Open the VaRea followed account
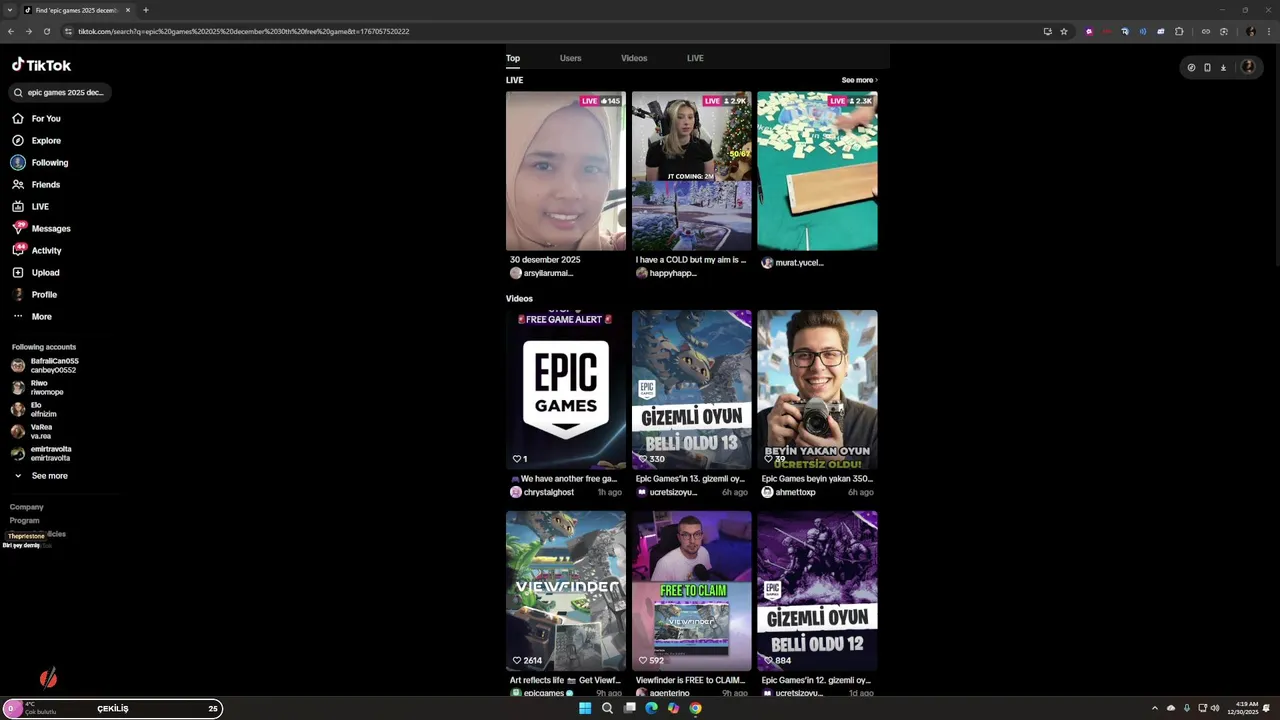 [31, 431]
